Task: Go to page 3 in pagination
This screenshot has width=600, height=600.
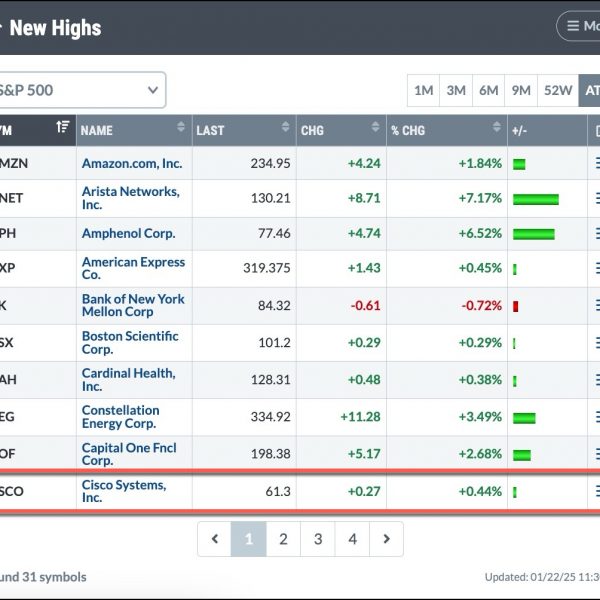Action: pyautogui.click(x=318, y=539)
